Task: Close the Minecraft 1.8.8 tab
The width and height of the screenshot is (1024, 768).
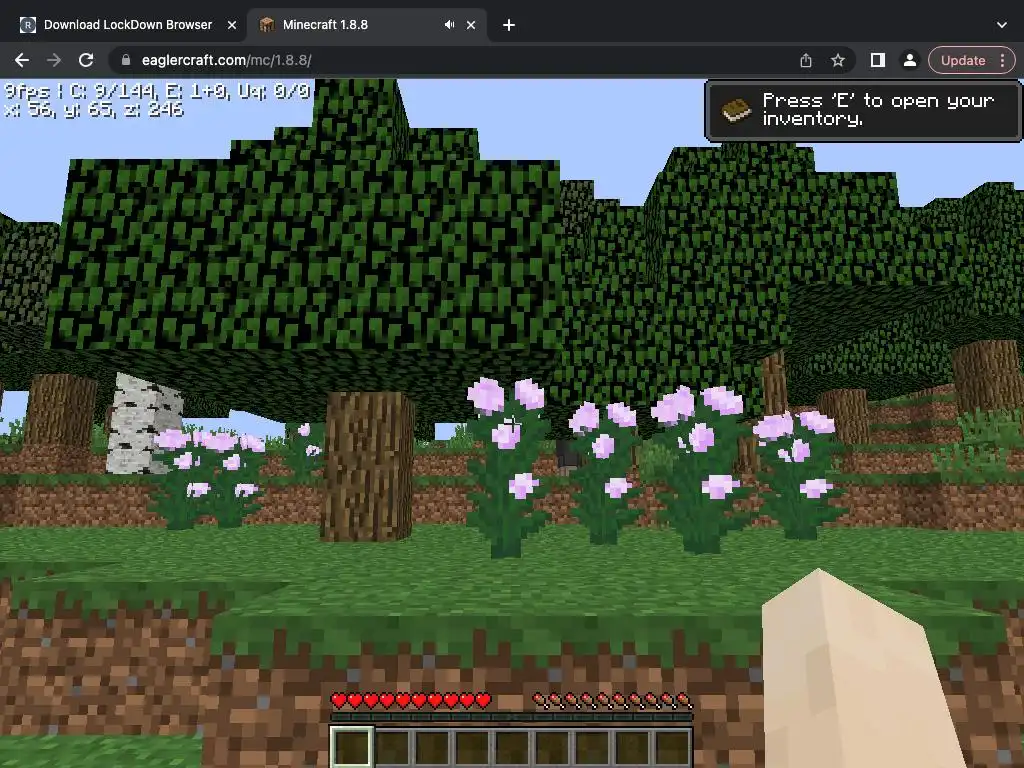Action: pyautogui.click(x=471, y=25)
